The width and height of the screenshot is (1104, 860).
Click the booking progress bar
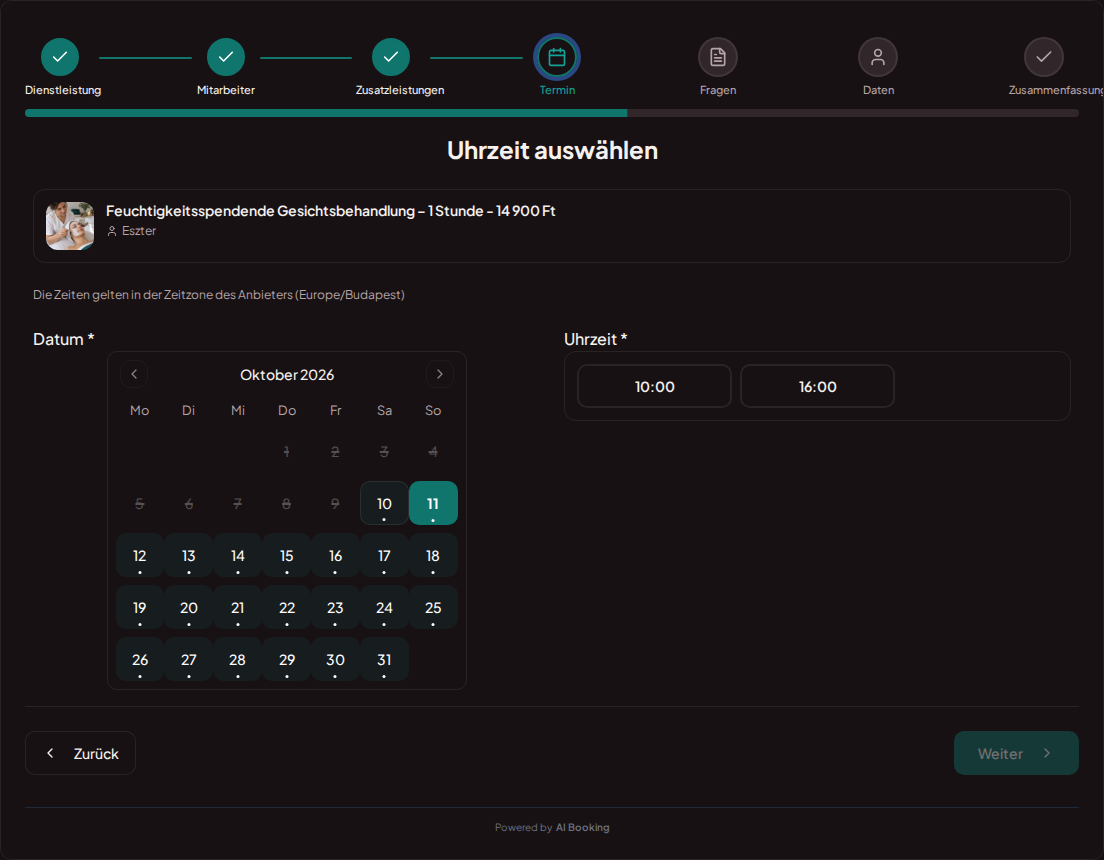[551, 113]
